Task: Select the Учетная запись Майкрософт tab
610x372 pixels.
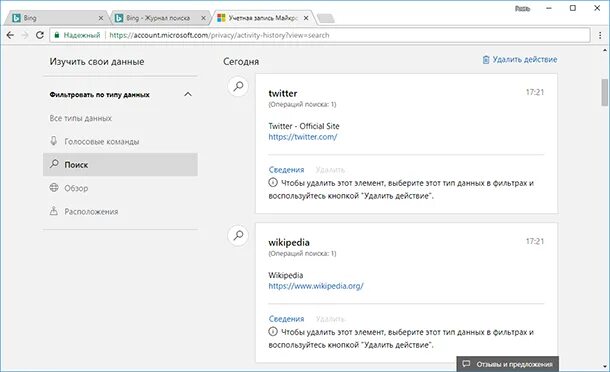Action: pyautogui.click(x=263, y=18)
